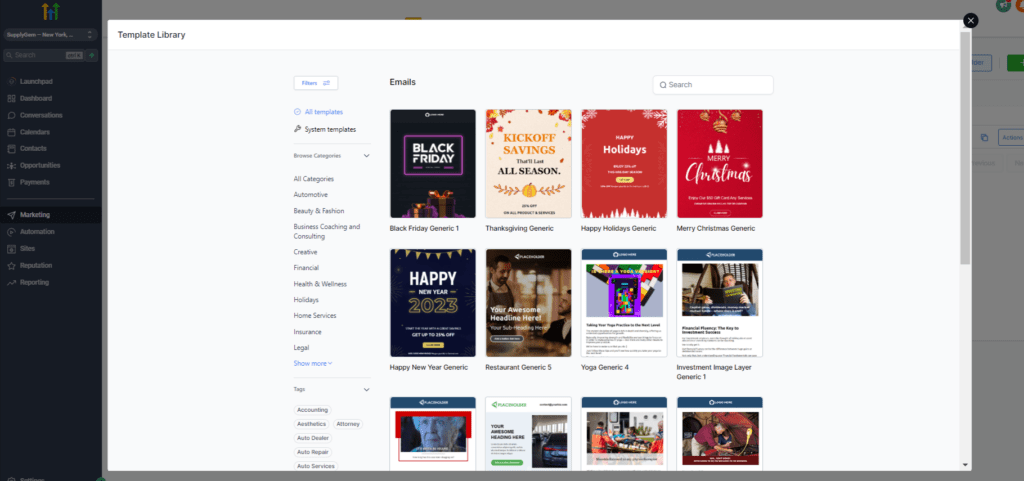
Task: Click the Payments sidebar icon
Action: (x=12, y=183)
